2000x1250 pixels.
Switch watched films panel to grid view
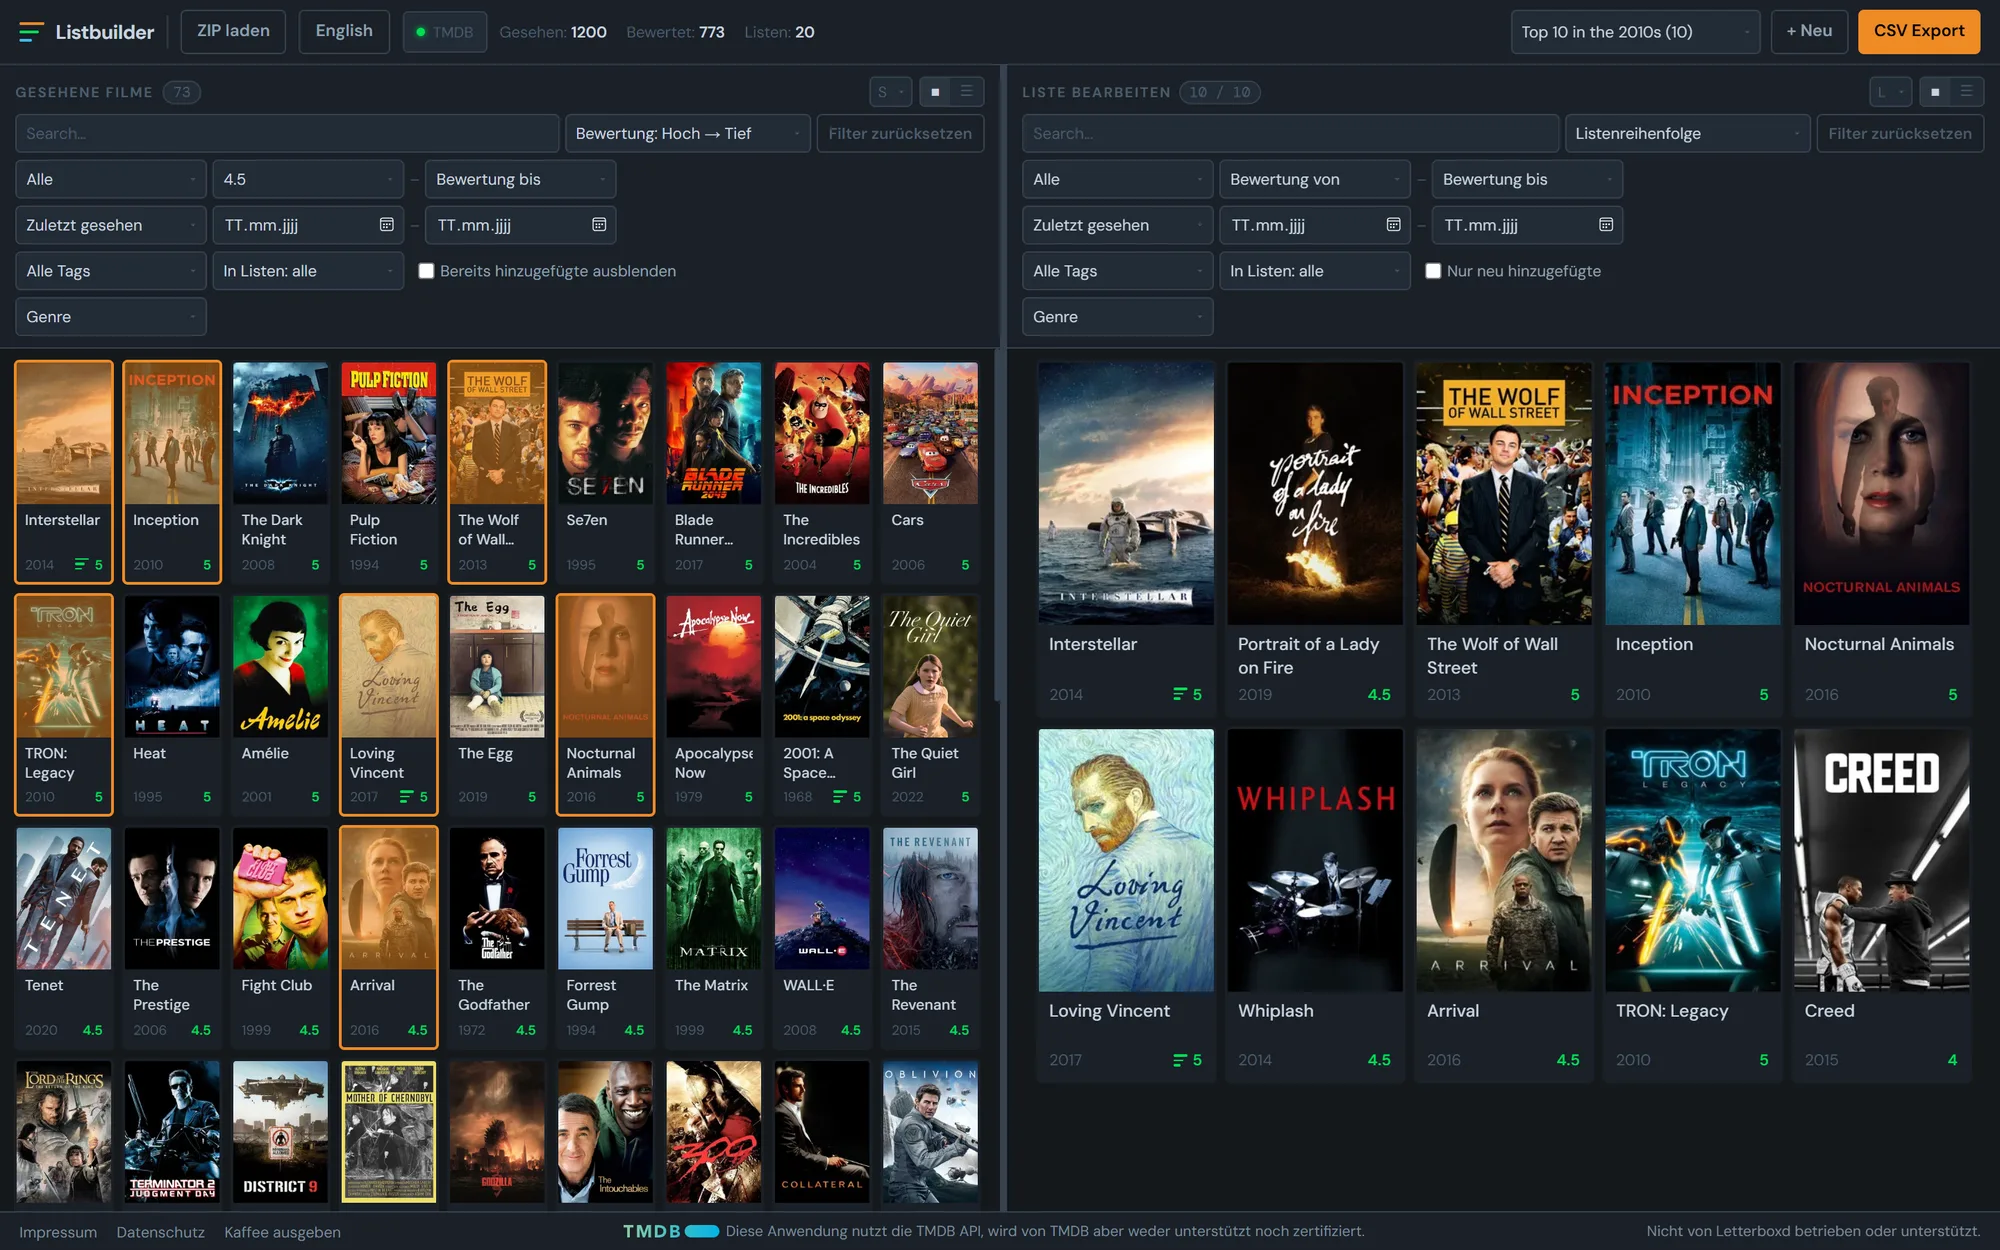click(935, 92)
